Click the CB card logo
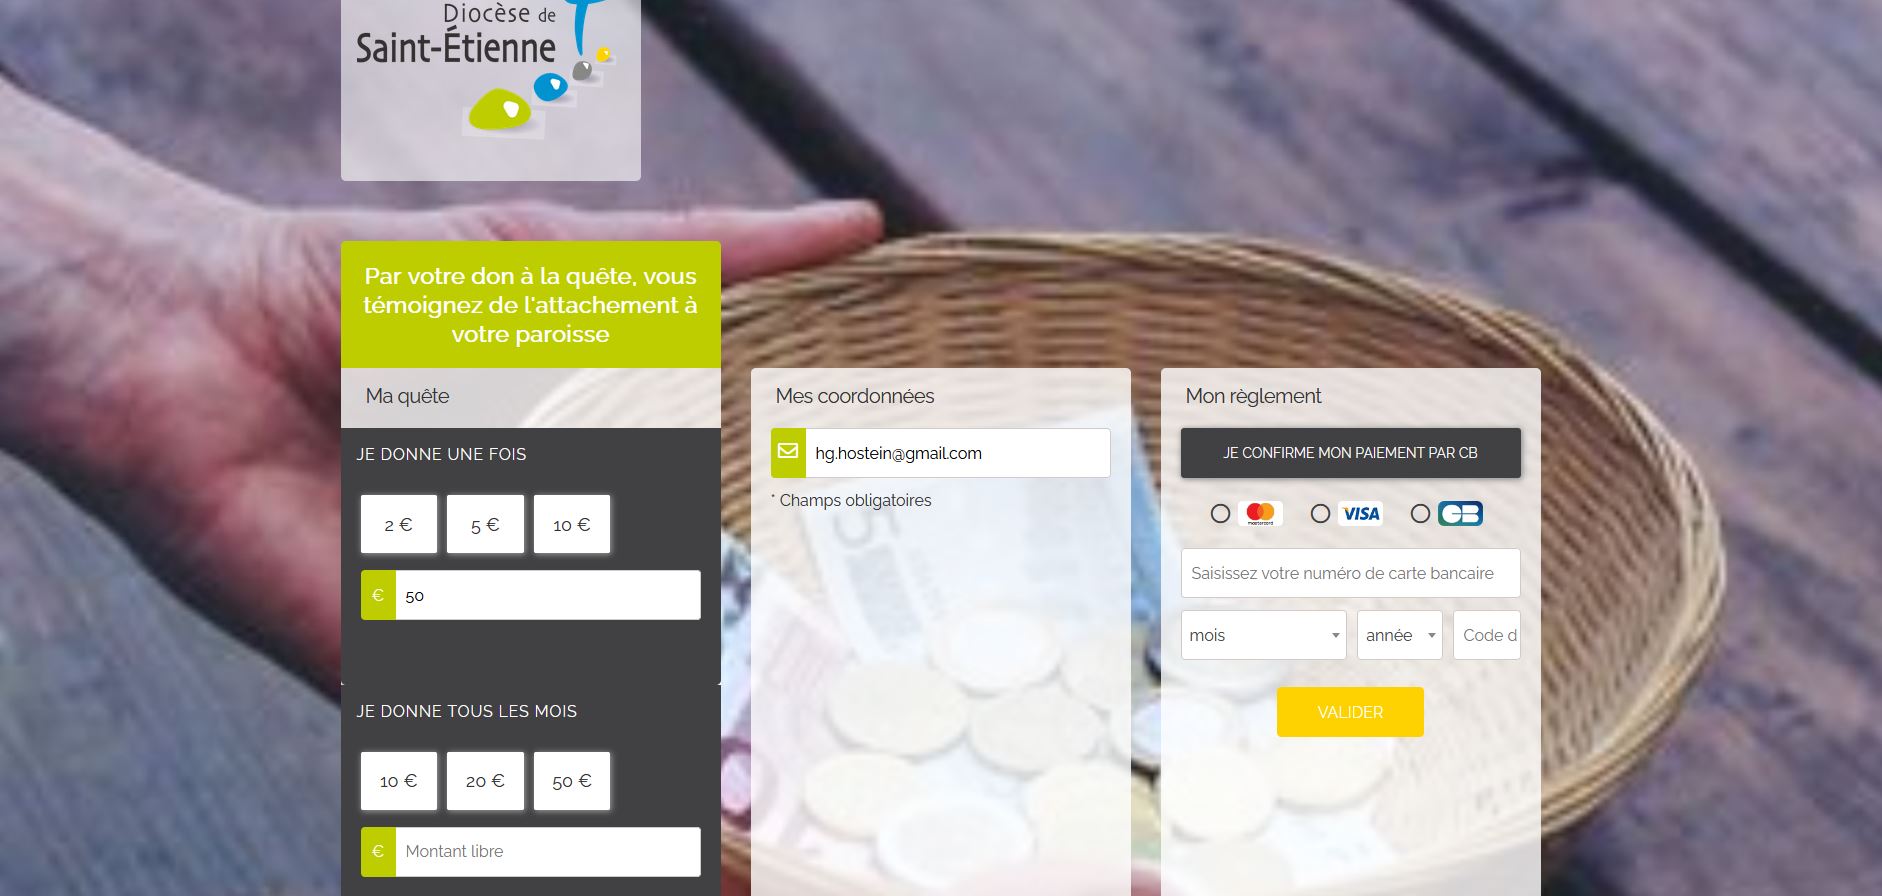 point(1460,513)
